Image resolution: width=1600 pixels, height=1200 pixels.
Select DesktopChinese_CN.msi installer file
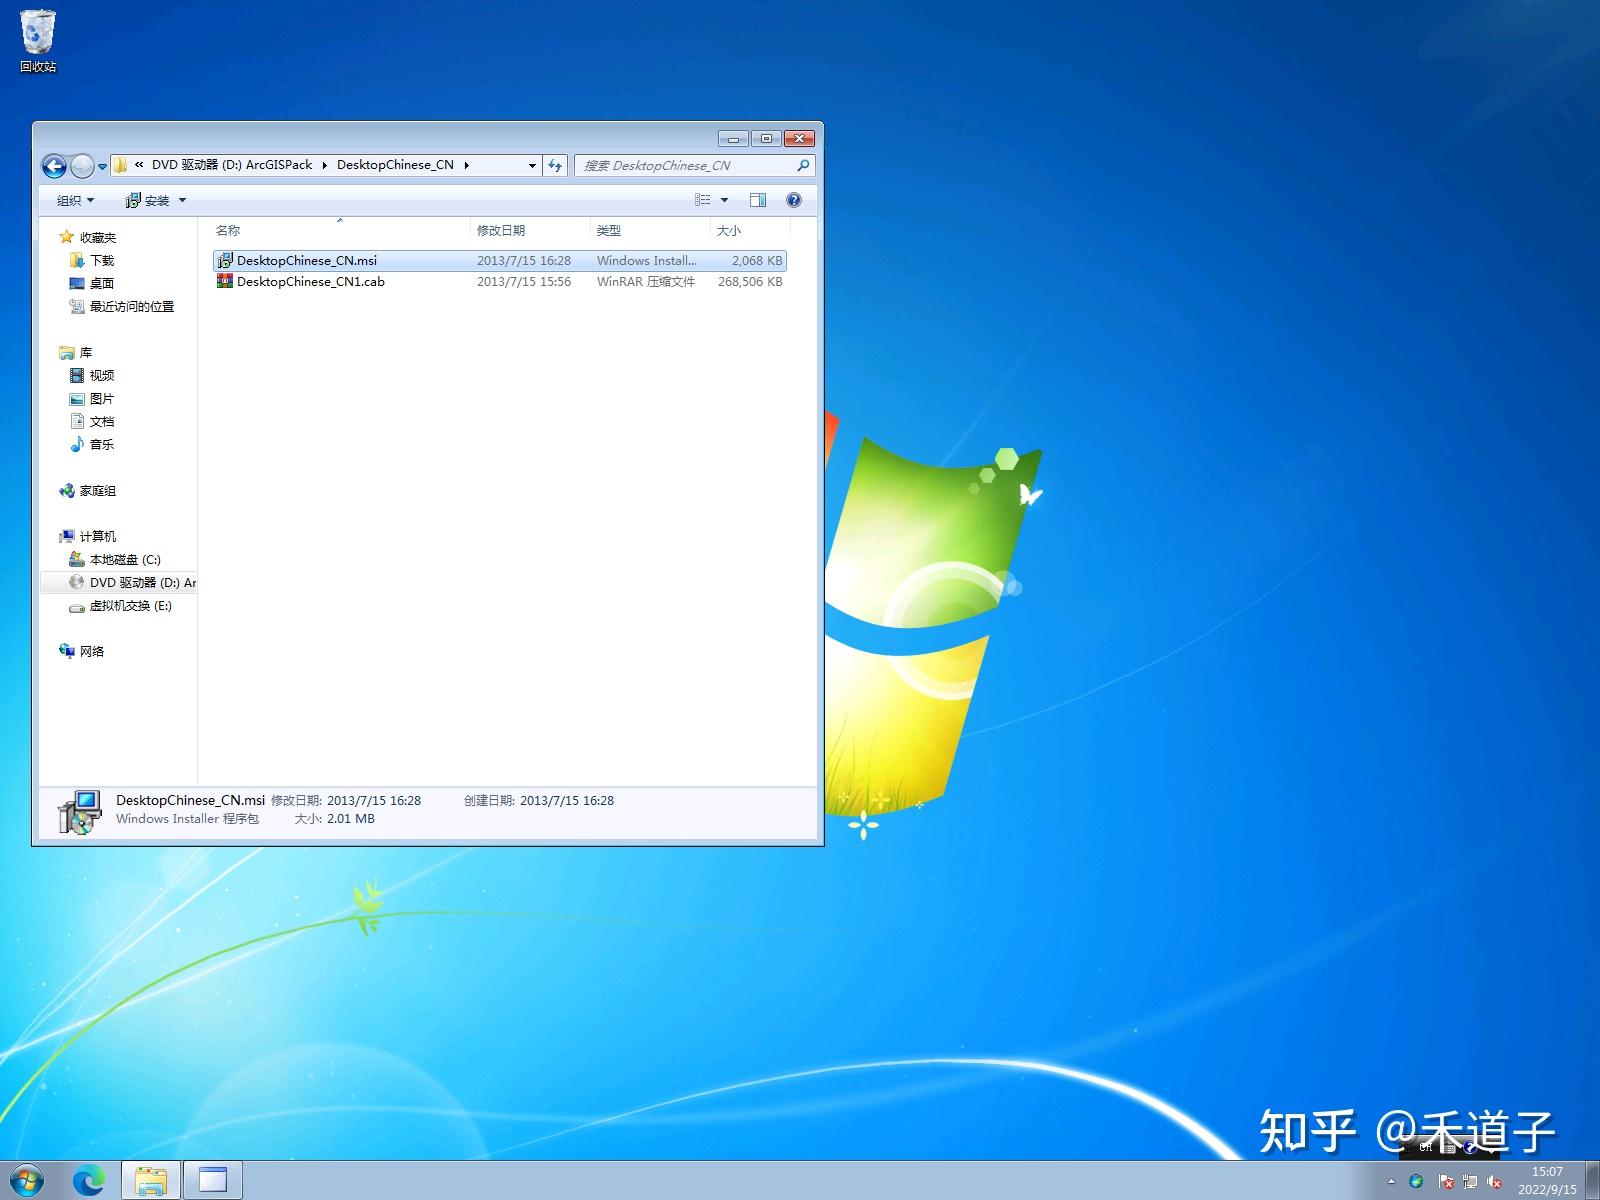coord(306,261)
